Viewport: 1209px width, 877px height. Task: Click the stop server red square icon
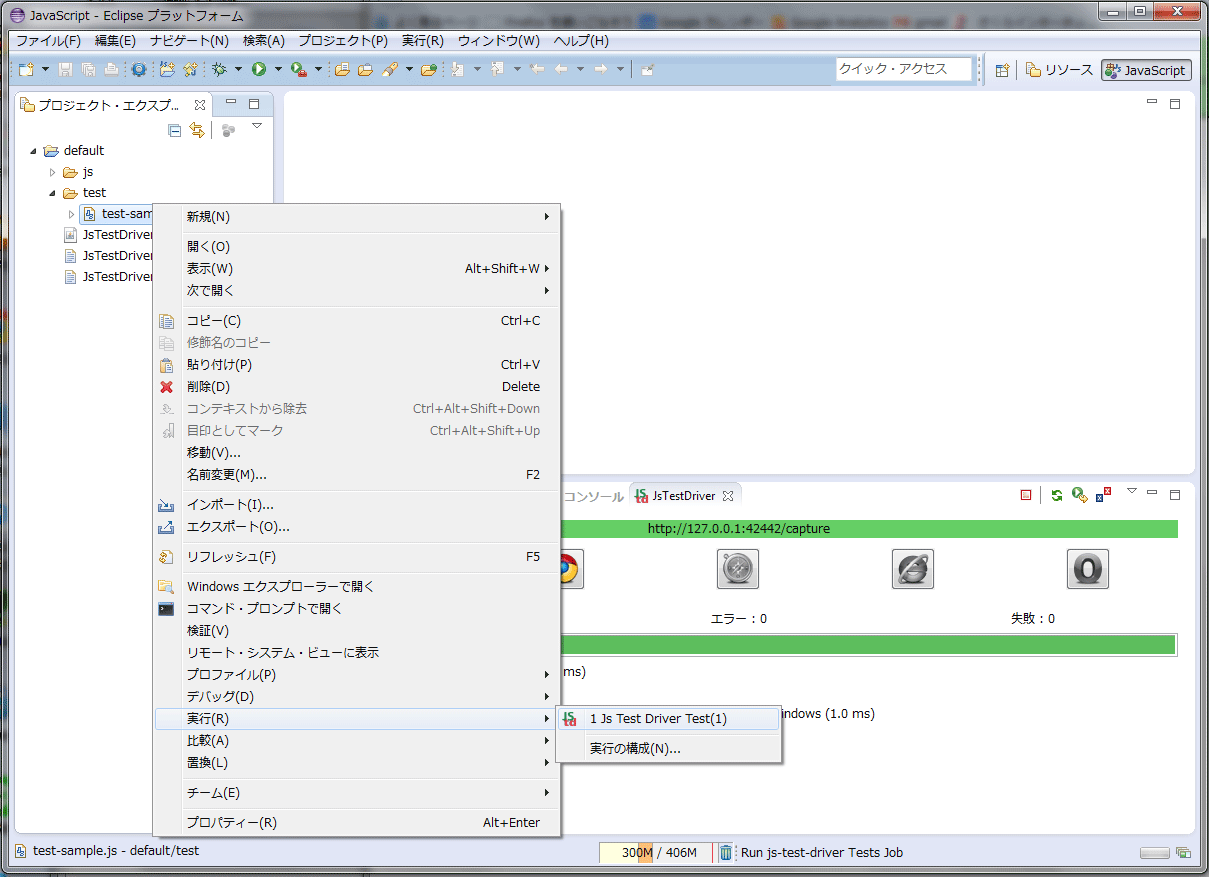point(1026,495)
